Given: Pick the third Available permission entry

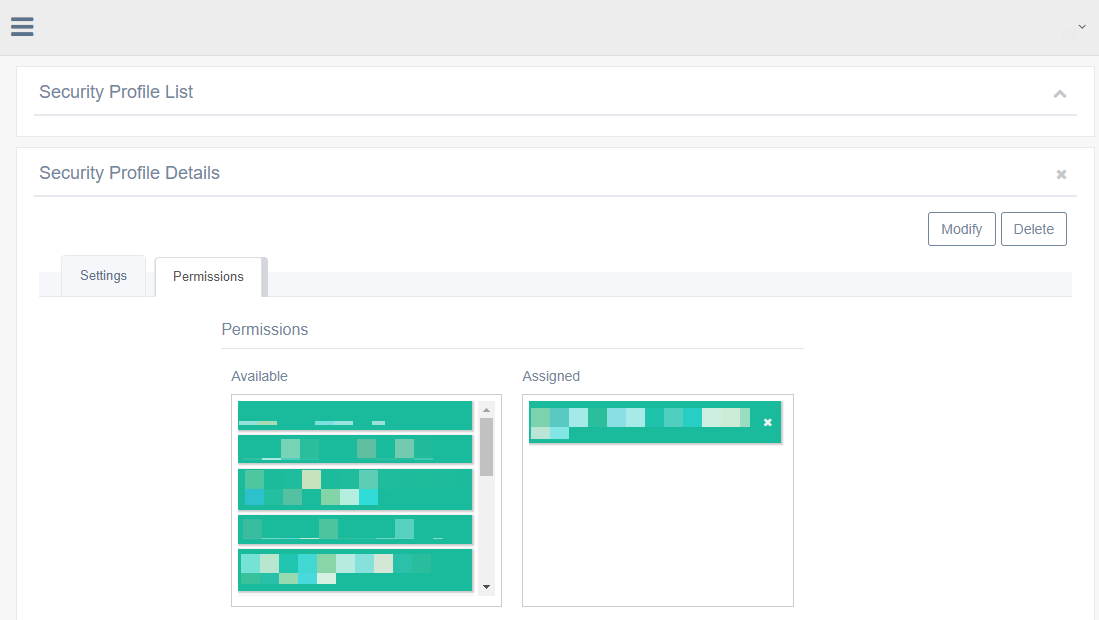Looking at the screenshot, I should [x=355, y=490].
